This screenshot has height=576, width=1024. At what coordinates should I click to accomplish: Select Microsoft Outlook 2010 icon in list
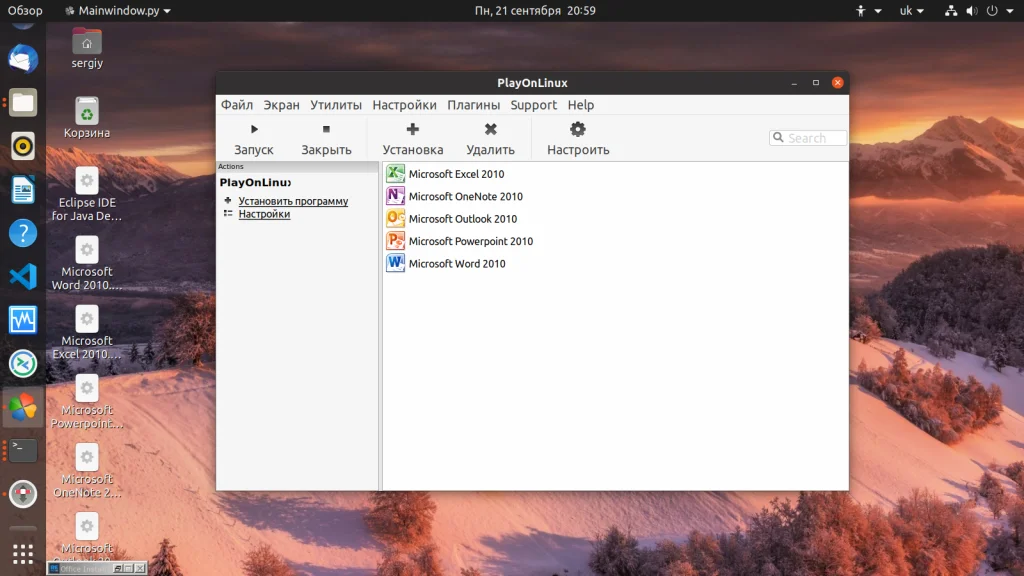(x=395, y=218)
